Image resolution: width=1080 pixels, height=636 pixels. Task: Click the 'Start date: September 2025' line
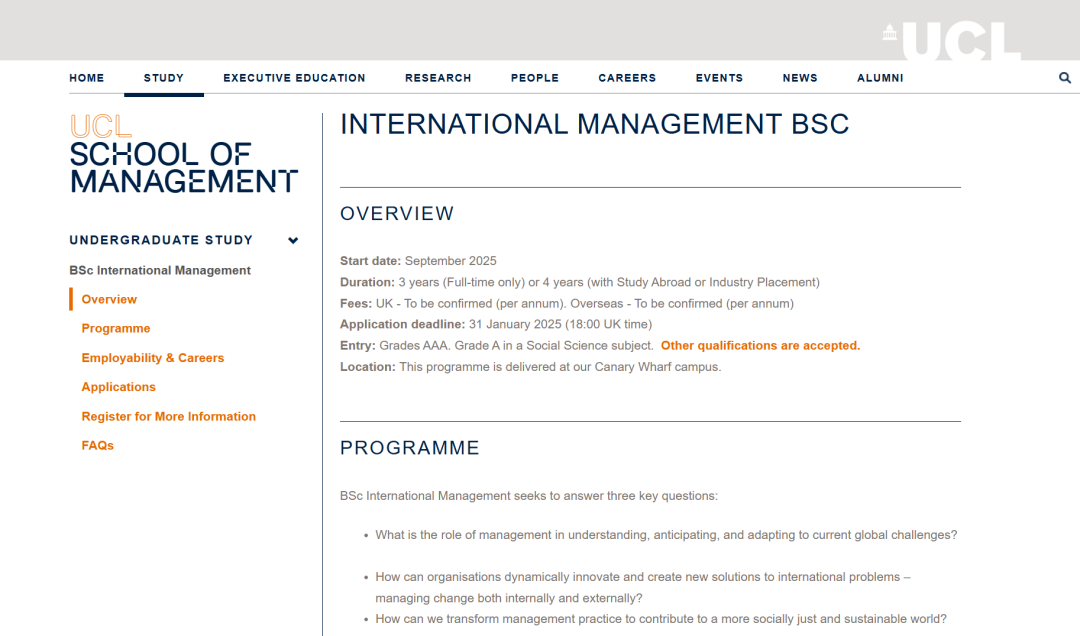pos(418,260)
